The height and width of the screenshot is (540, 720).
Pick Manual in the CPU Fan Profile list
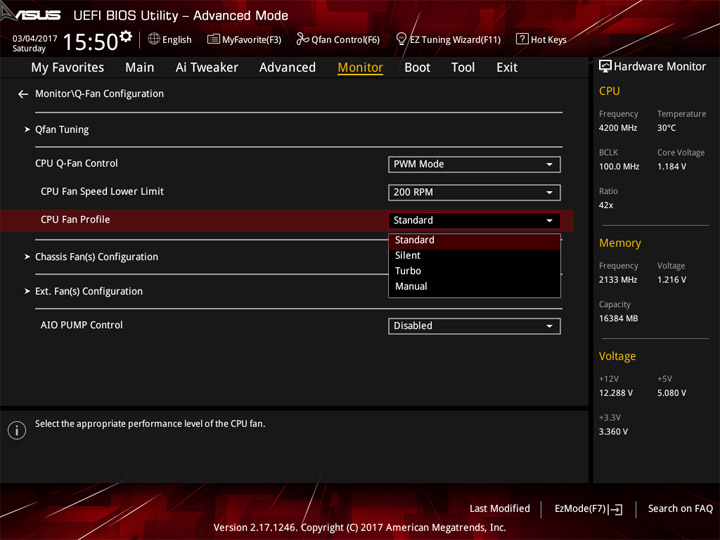[411, 287]
